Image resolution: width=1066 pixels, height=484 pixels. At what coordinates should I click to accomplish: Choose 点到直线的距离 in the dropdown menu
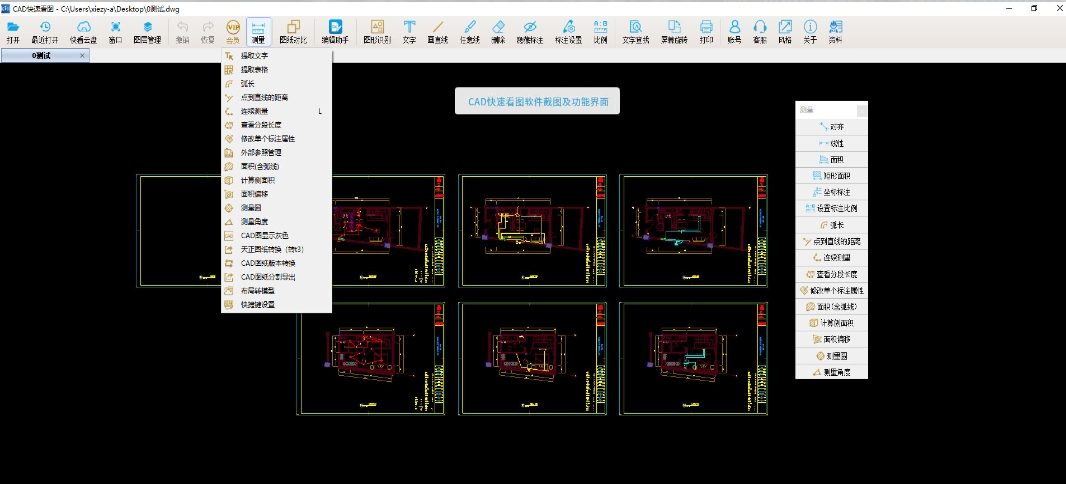point(276,97)
